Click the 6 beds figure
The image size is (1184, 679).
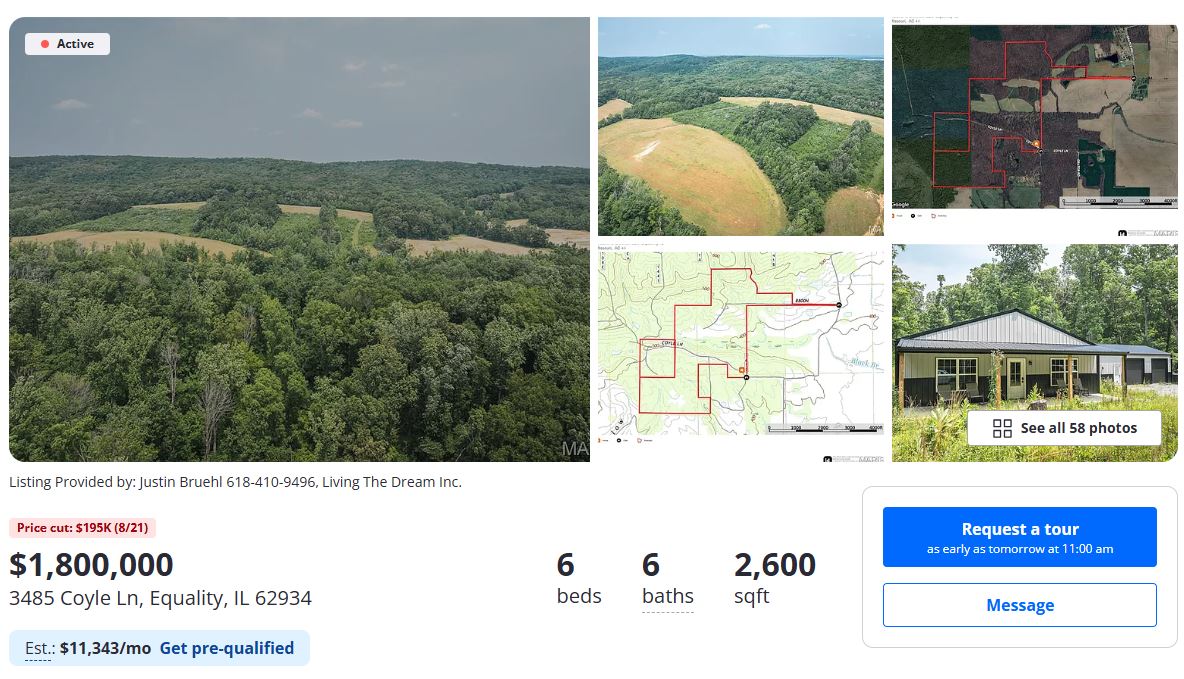tap(578, 578)
